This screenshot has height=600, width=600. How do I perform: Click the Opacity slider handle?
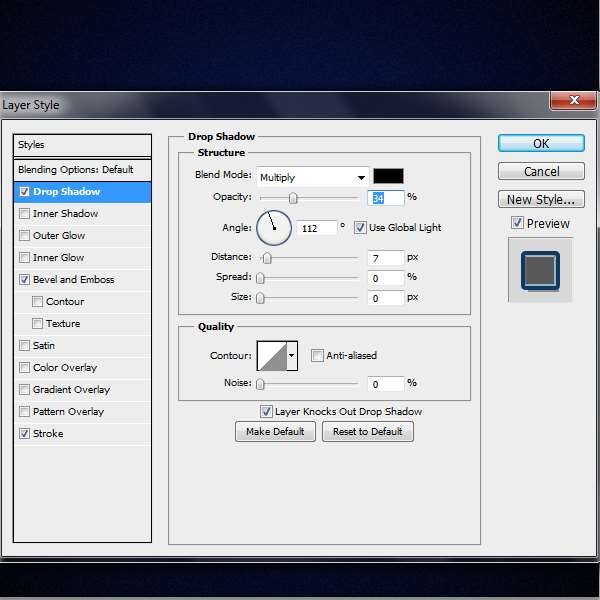(293, 198)
